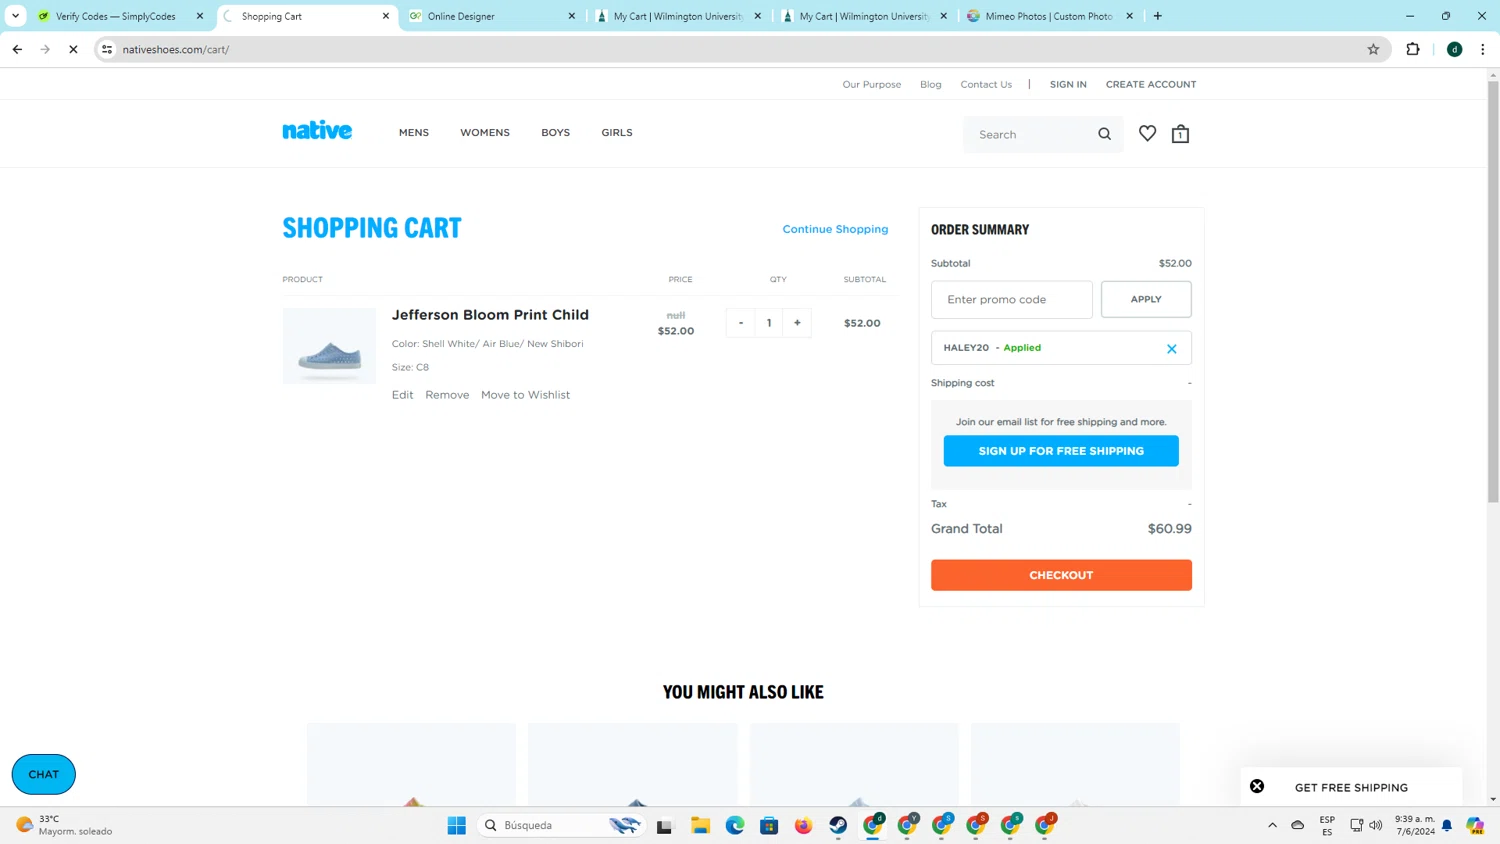Decrease quantity with the minus button
The image size is (1500, 844).
(741, 323)
